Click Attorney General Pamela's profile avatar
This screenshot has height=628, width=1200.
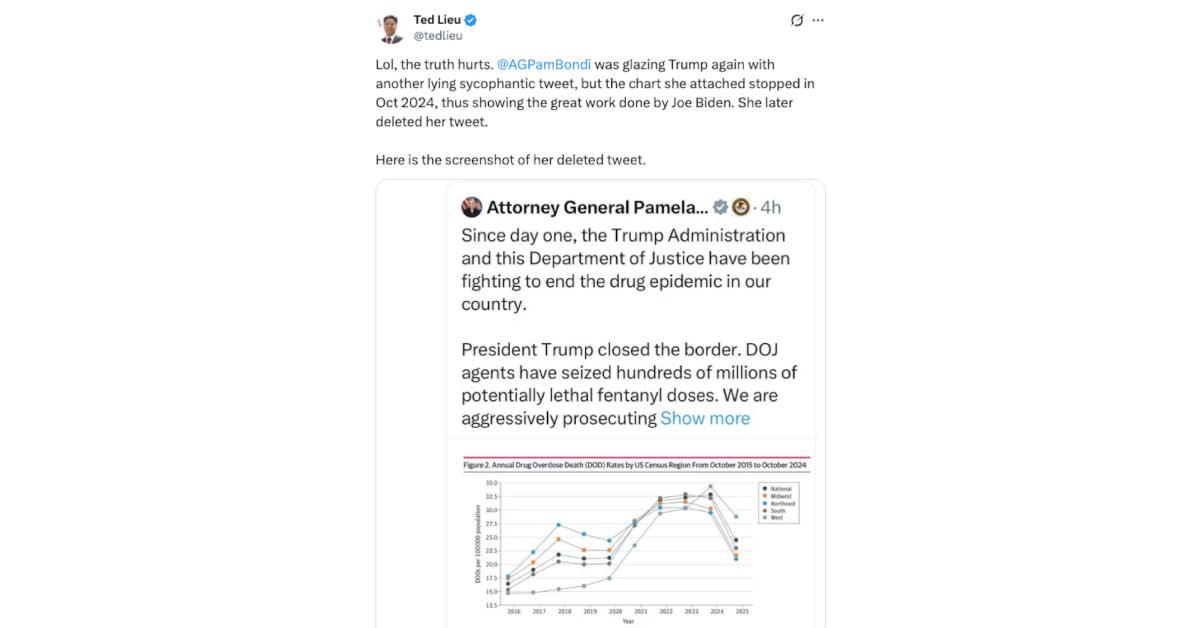coord(469,207)
